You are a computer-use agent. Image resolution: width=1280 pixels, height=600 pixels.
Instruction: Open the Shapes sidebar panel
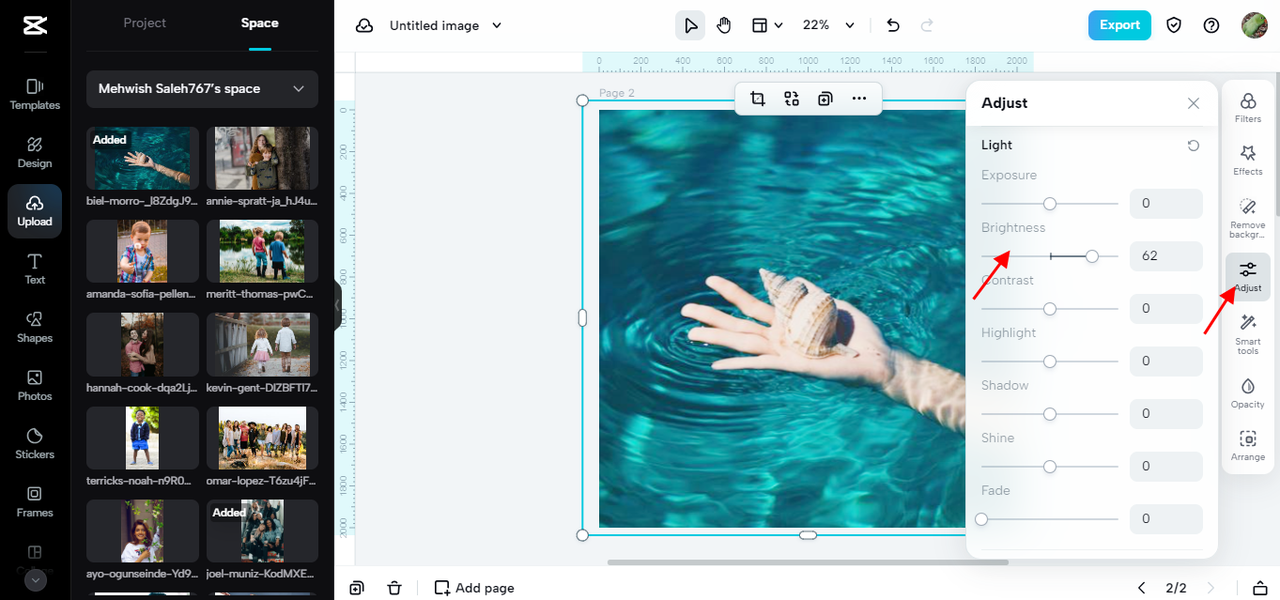pos(35,327)
